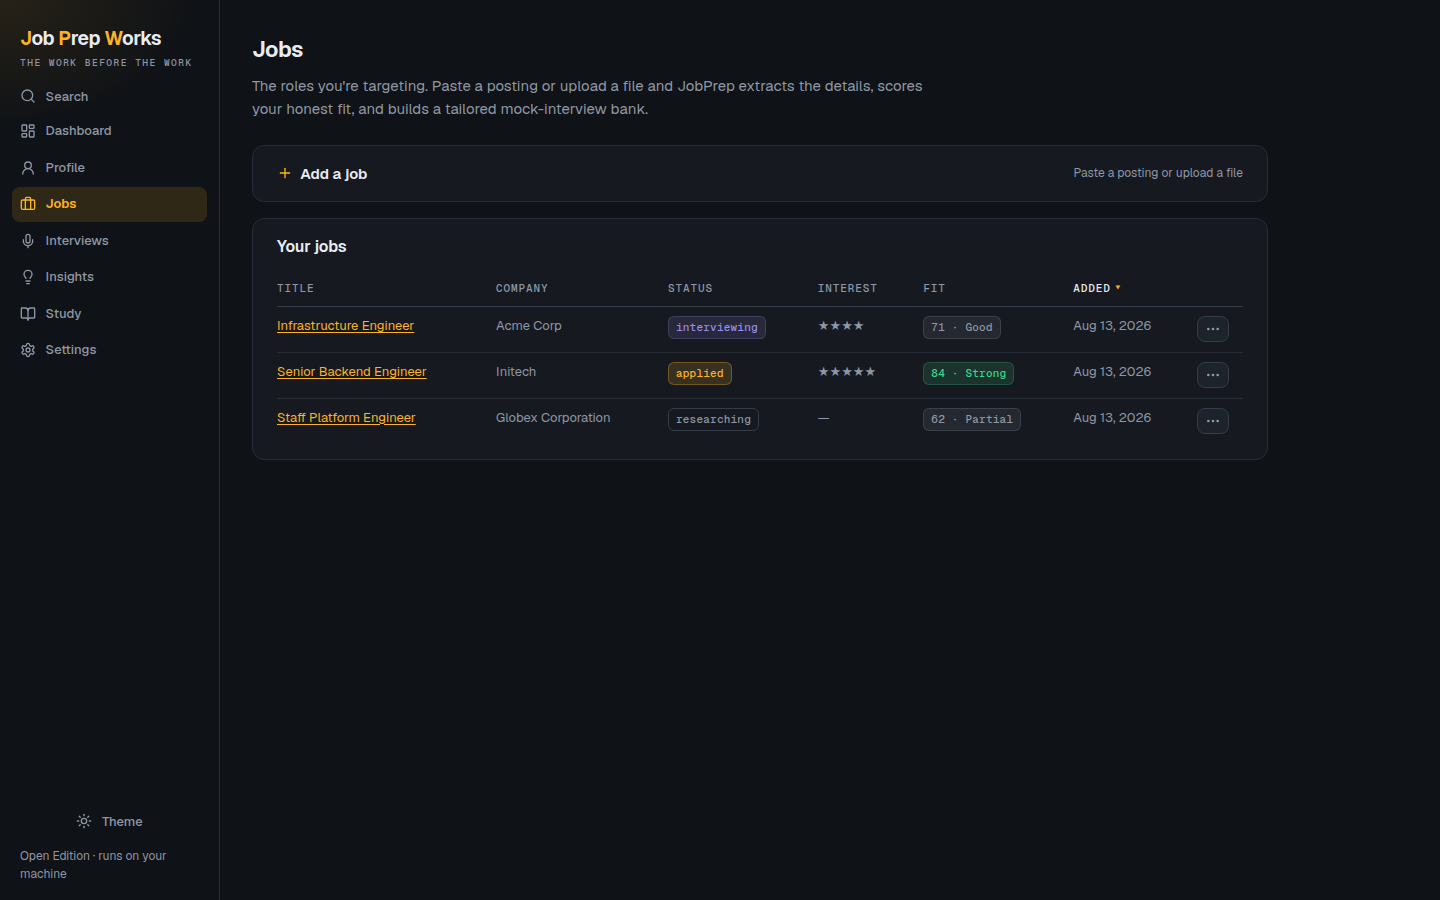The width and height of the screenshot is (1440, 900).
Task: Click the 'Acme Corp' company cell
Action: click(529, 326)
